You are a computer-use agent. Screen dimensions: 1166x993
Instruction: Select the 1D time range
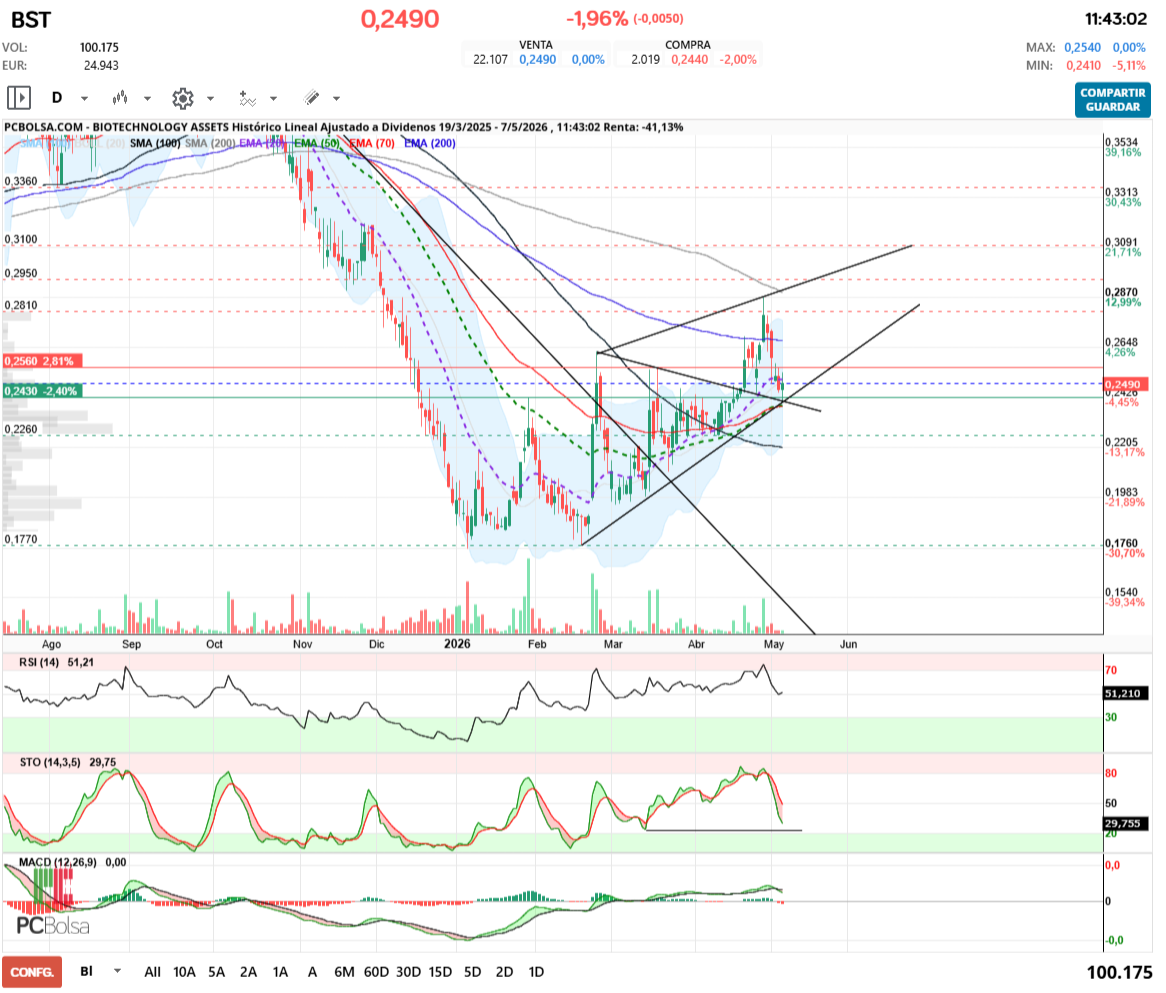[536, 971]
